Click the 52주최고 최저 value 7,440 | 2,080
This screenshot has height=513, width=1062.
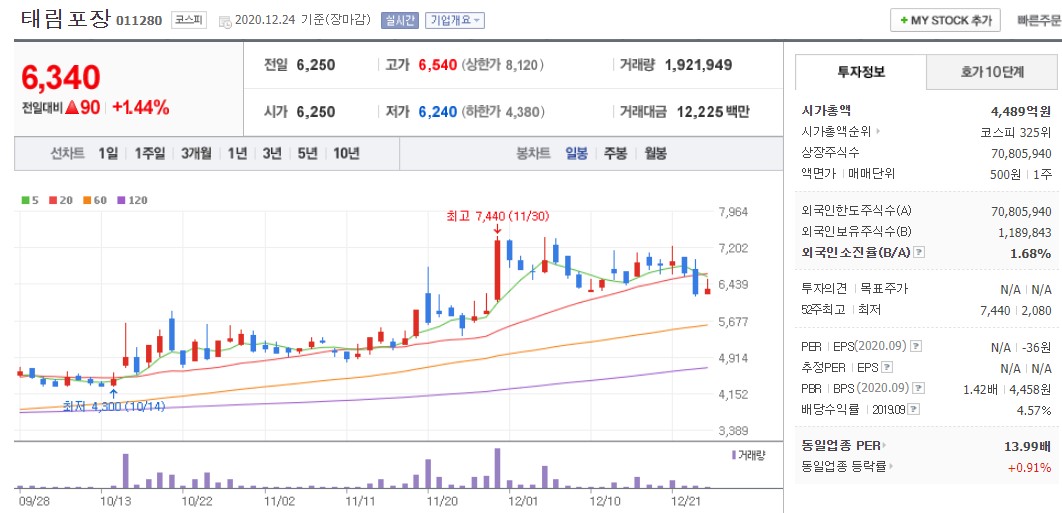(x=1017, y=310)
